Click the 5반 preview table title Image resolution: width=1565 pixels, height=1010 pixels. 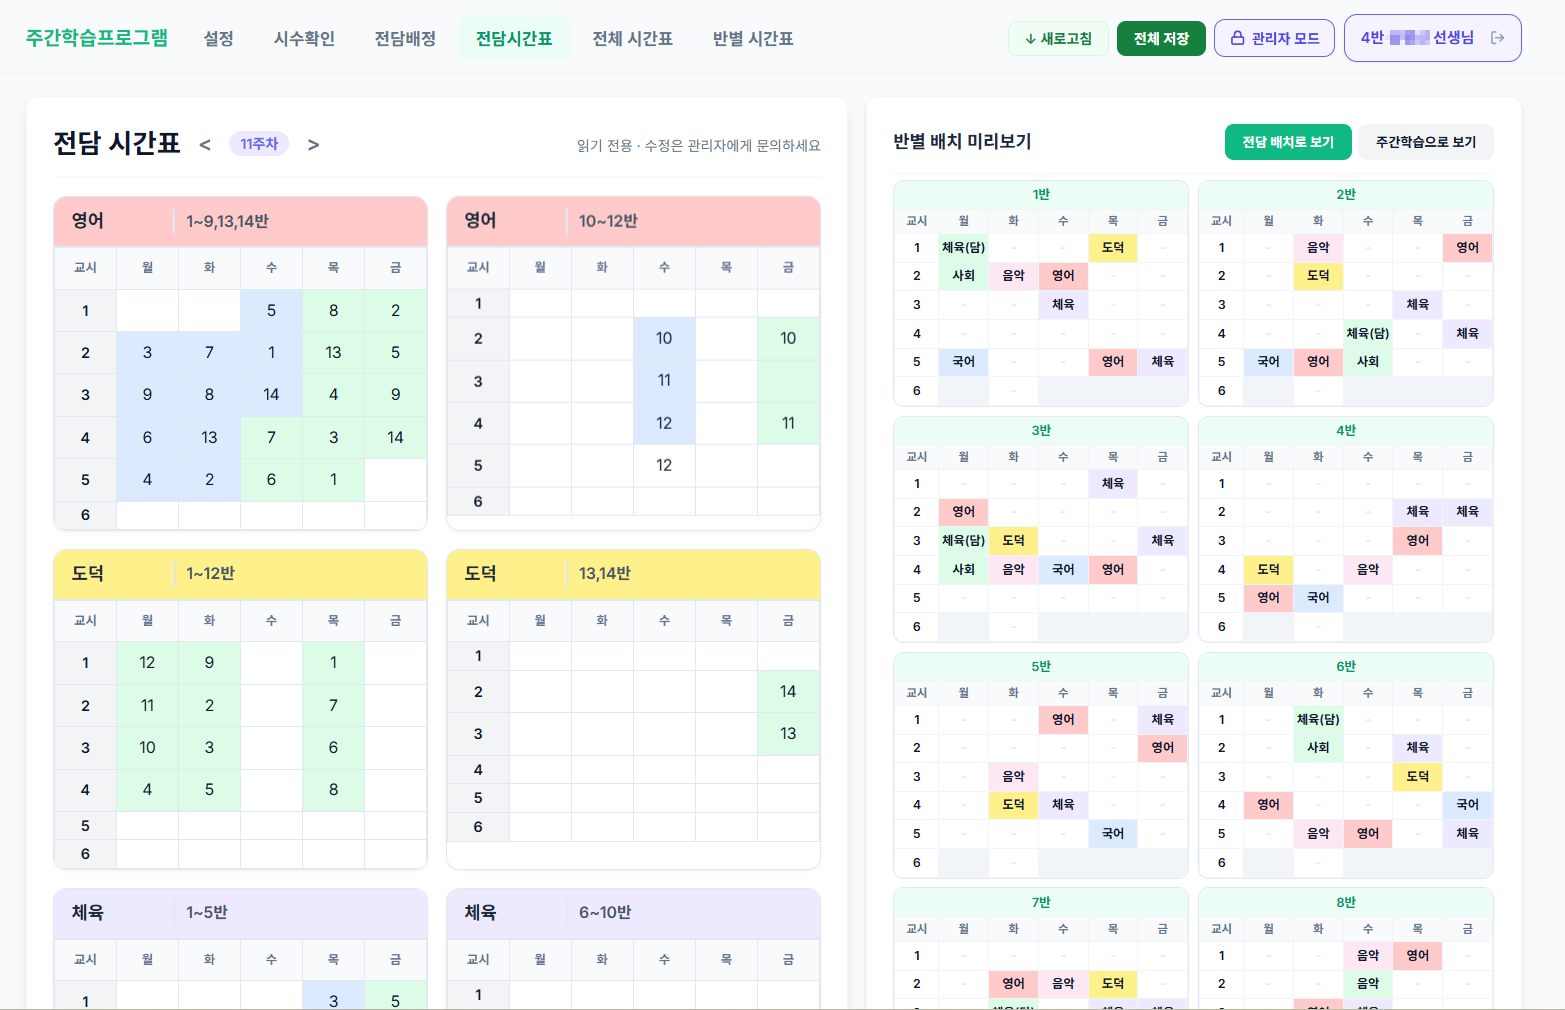click(1041, 666)
